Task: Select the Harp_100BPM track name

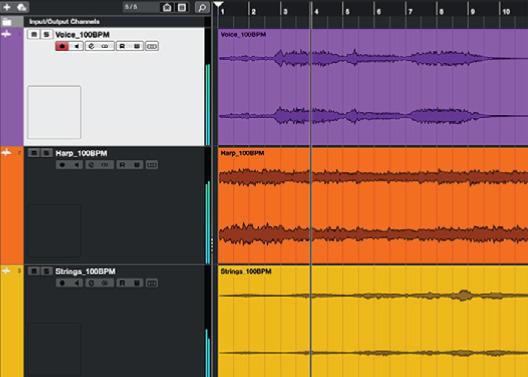Action: pos(81,153)
